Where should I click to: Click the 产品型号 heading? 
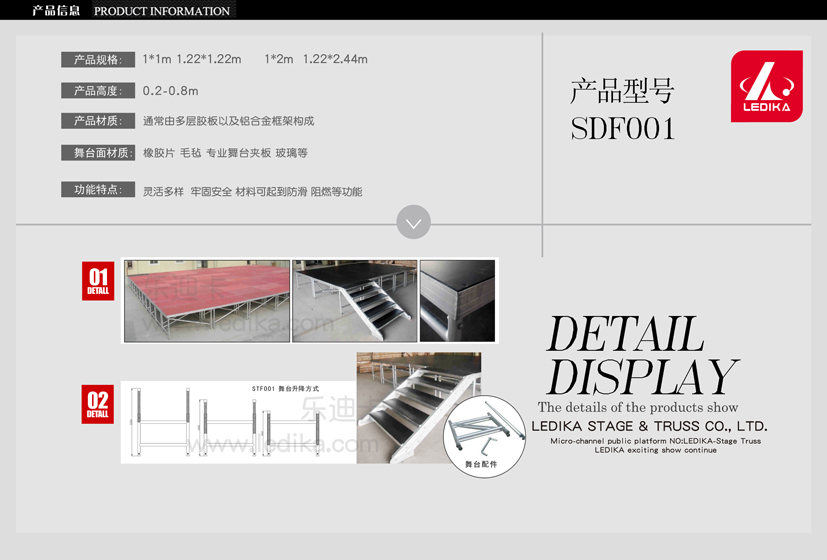point(622,91)
